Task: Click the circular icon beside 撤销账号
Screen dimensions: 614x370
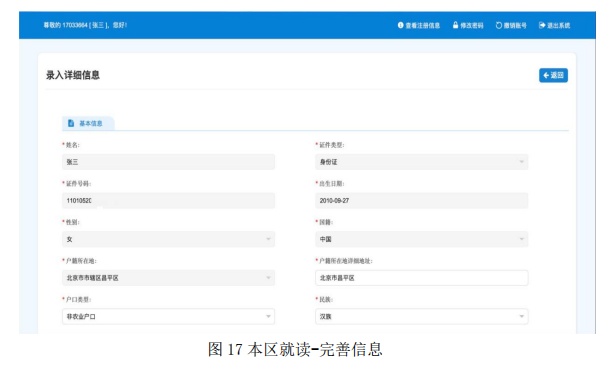Action: point(498,25)
